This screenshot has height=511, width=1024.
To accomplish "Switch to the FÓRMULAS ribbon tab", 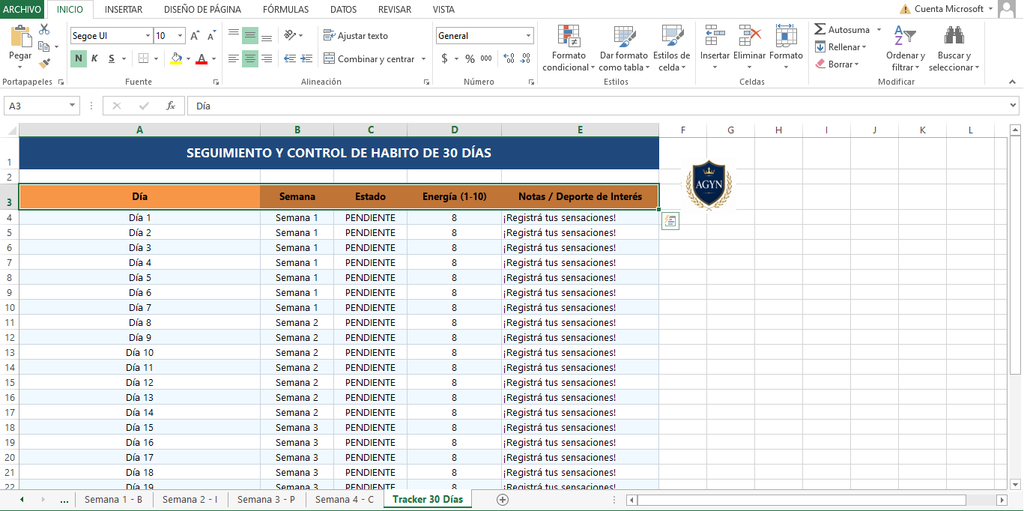I will 285,9.
